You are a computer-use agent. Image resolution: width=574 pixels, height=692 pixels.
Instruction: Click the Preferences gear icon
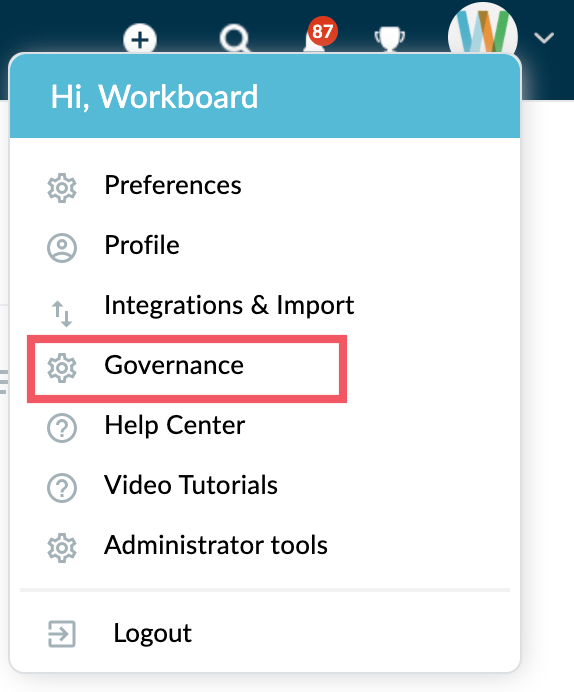pyautogui.click(x=62, y=188)
